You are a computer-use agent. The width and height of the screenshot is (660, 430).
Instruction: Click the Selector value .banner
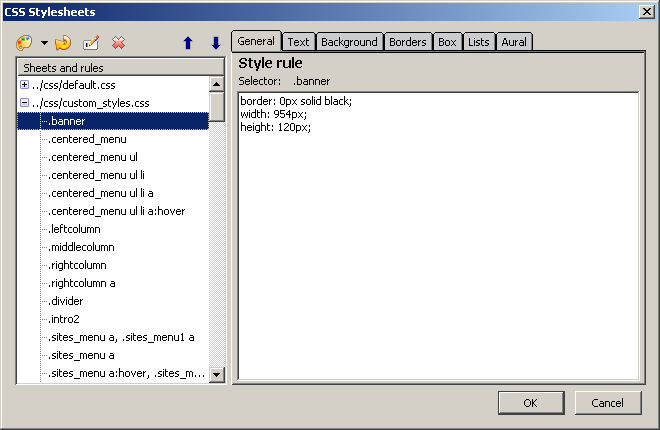[x=311, y=81]
